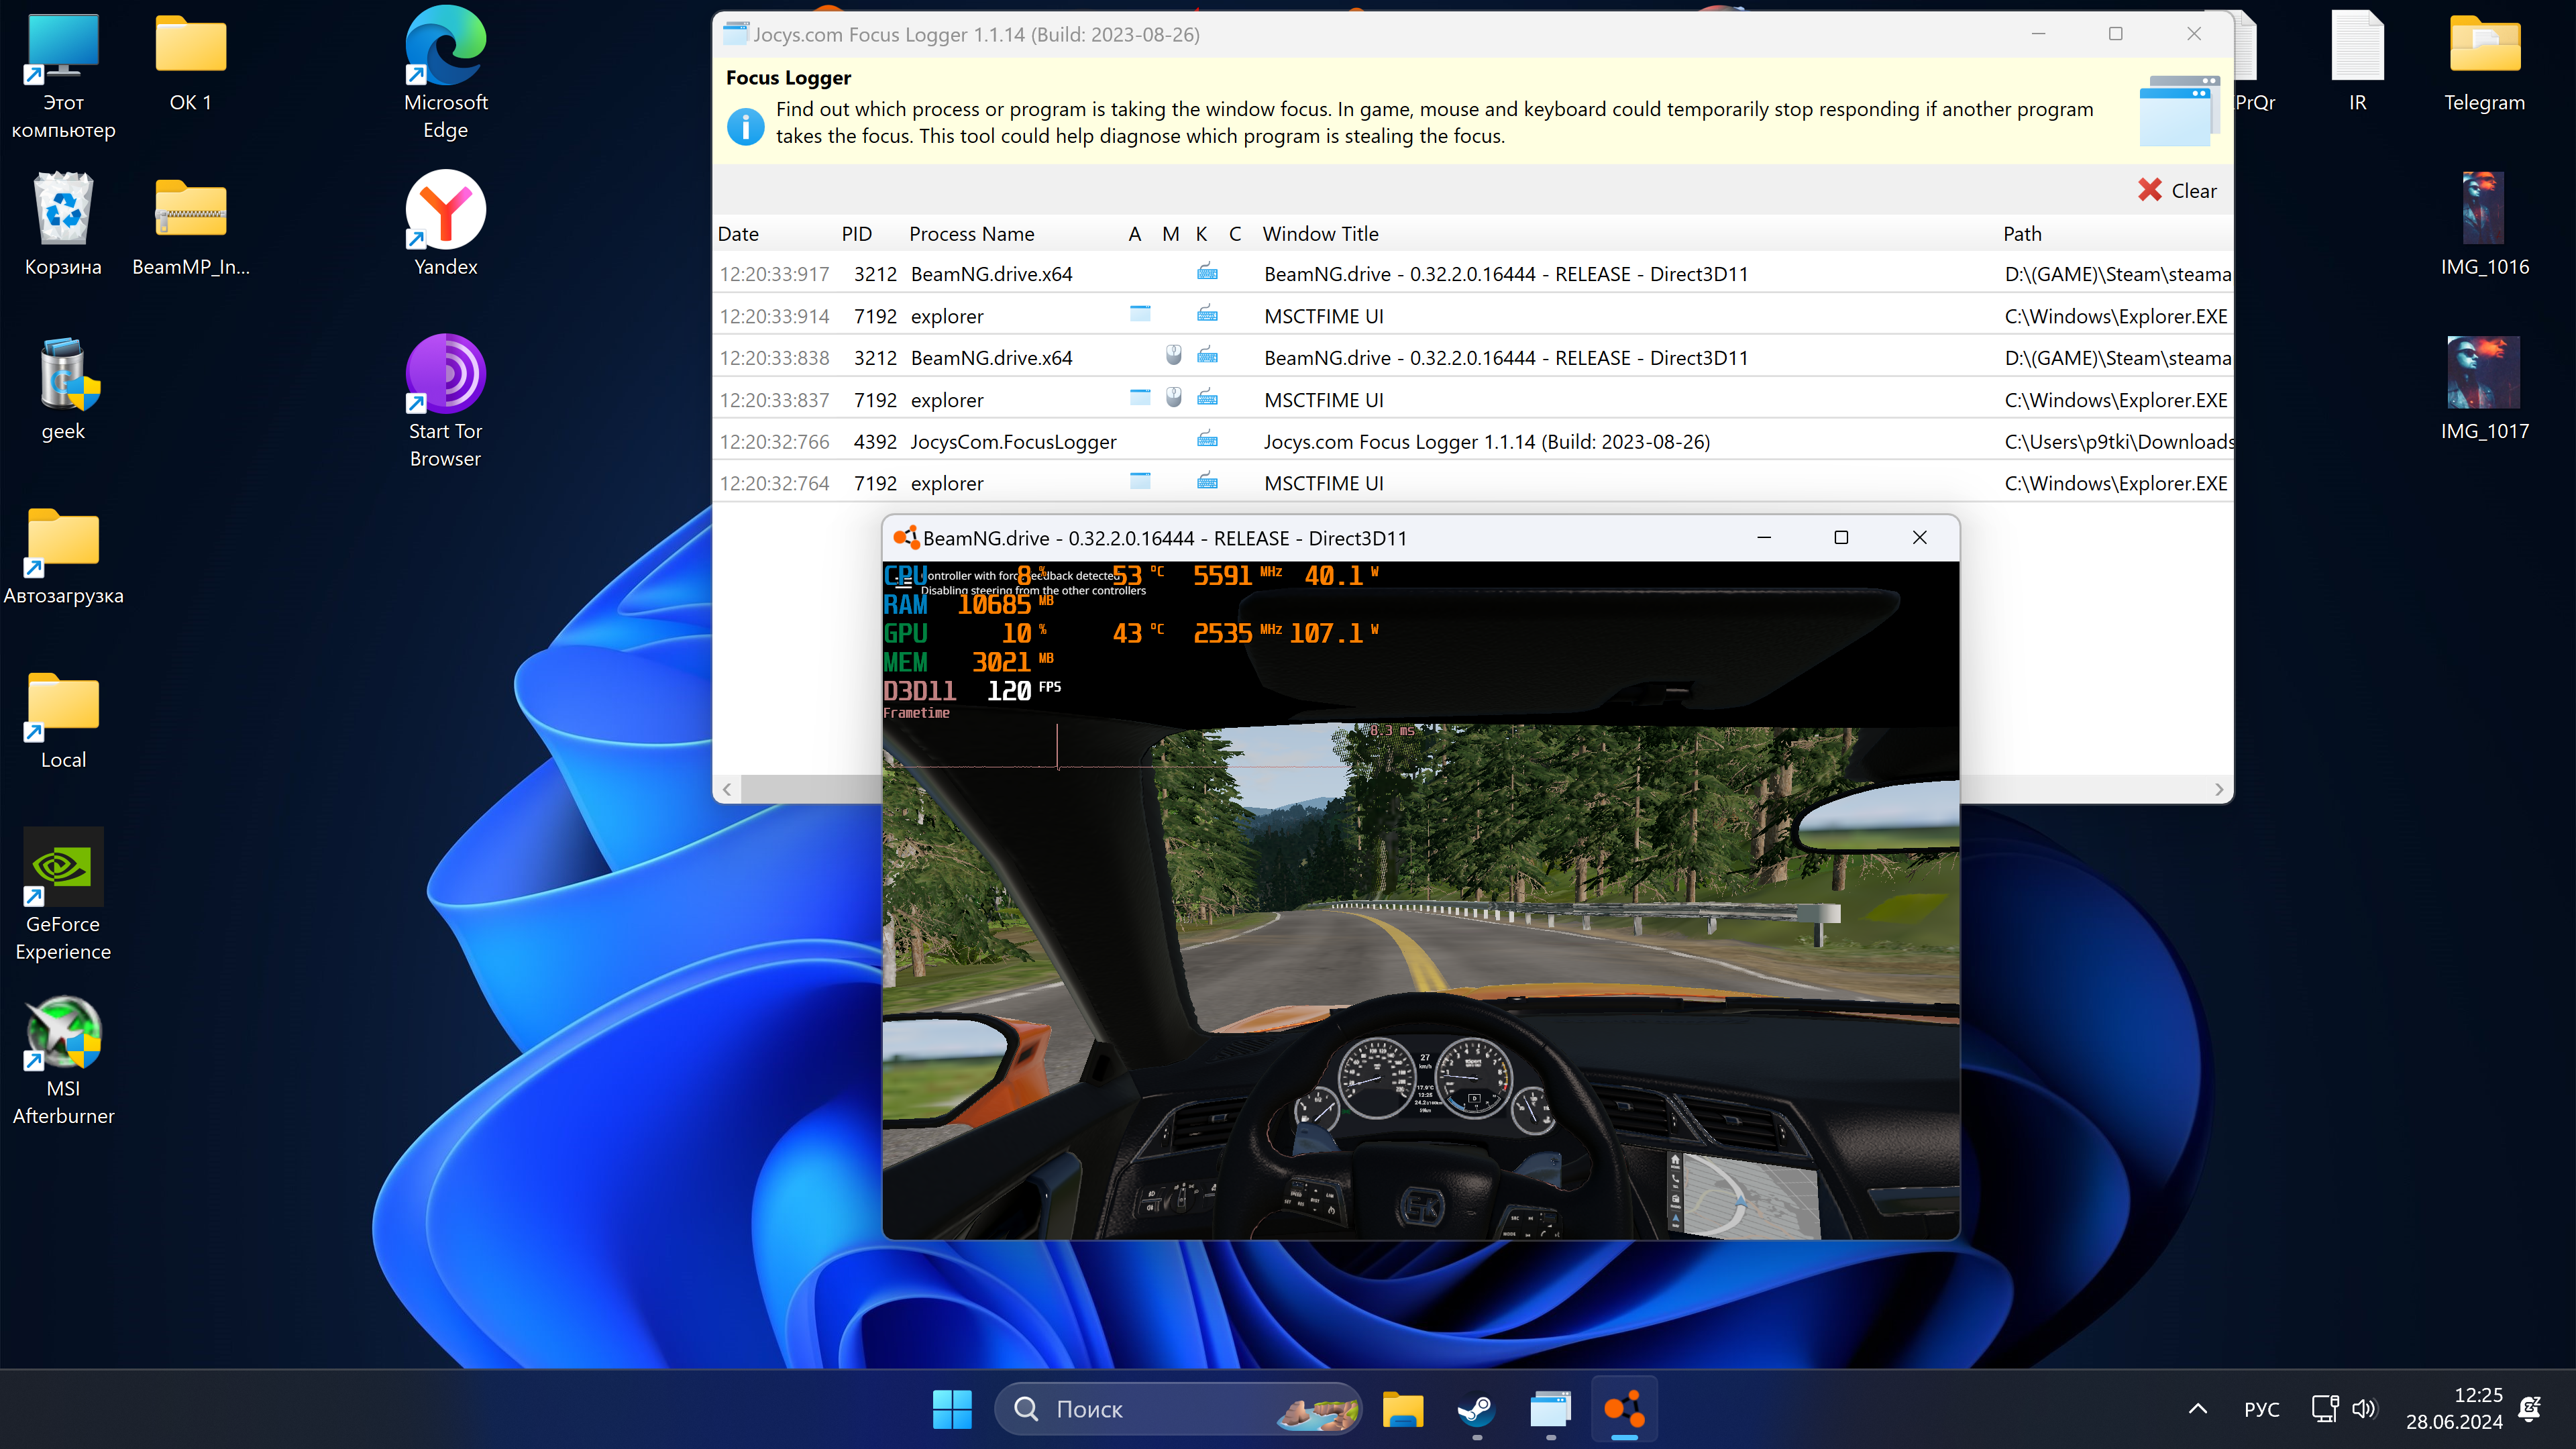Open Steam from the taskbar
This screenshot has width=2576, height=1449.
1476,1409
